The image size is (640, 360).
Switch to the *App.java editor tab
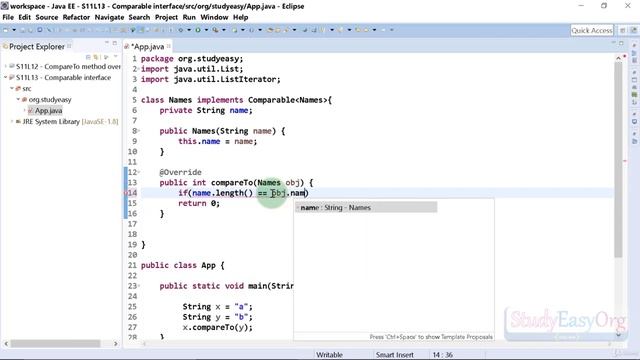coord(148,47)
